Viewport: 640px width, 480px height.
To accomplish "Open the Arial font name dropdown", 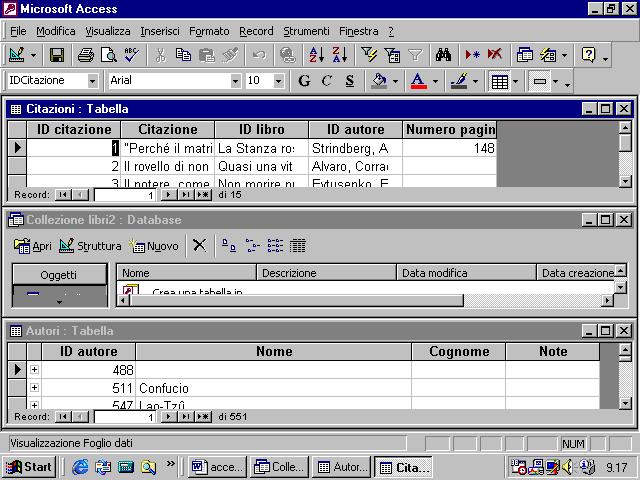I will (x=235, y=81).
